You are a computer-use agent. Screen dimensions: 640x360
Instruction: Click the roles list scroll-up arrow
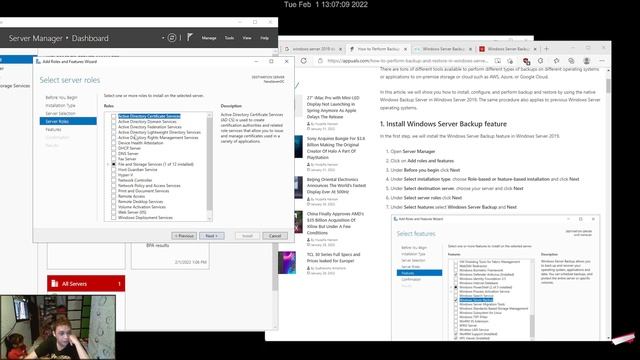tap(210, 115)
